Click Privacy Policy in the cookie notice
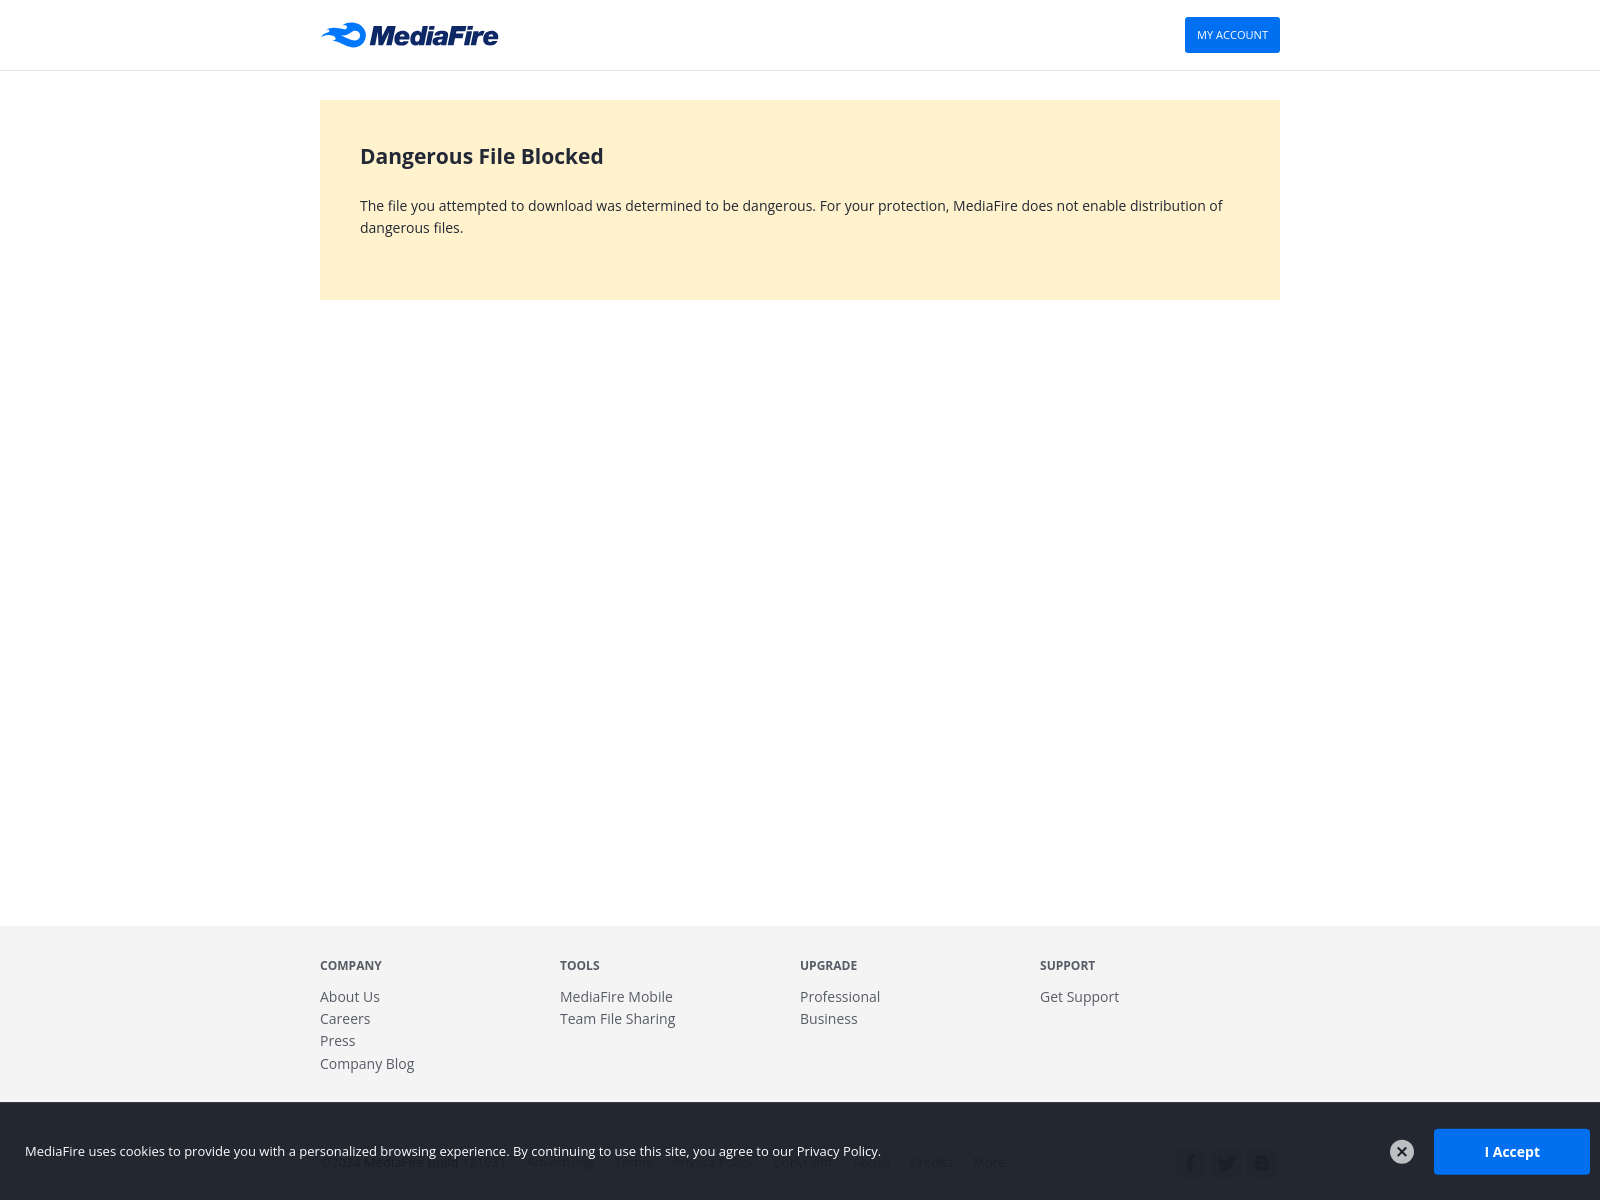The image size is (1600, 1200). [x=837, y=1152]
